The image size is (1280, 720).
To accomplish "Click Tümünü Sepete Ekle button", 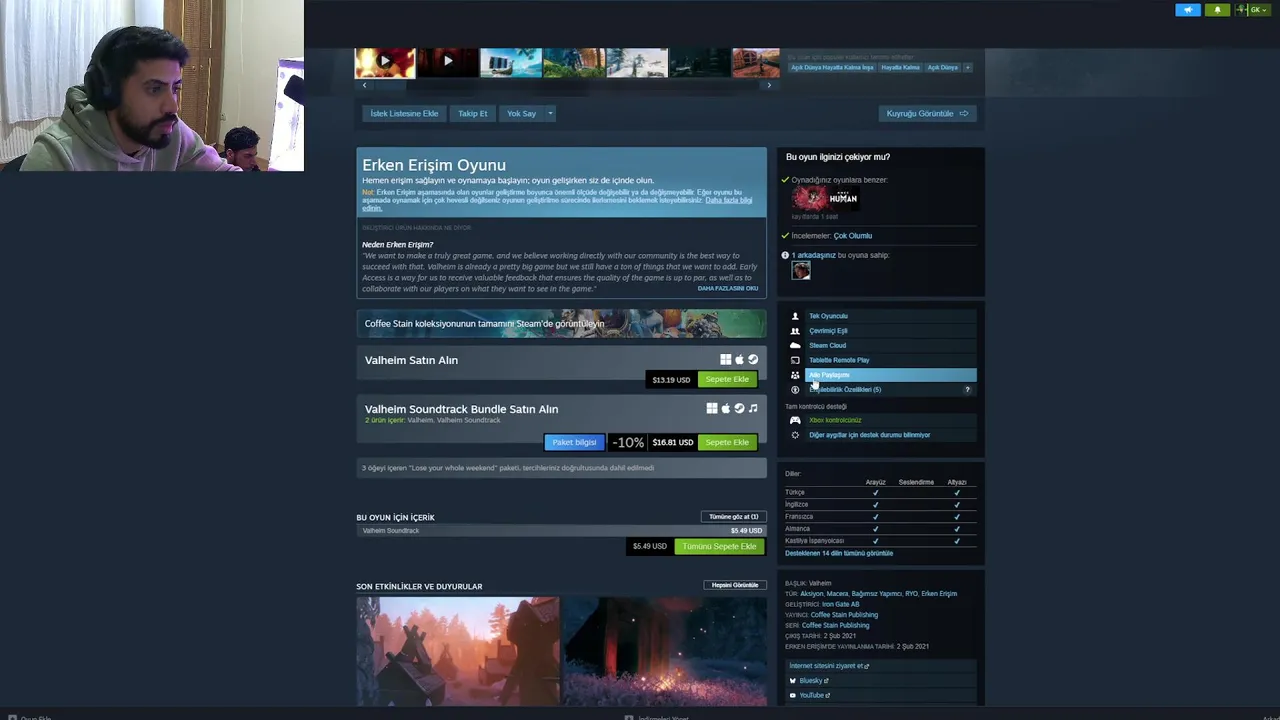I will coord(719,547).
